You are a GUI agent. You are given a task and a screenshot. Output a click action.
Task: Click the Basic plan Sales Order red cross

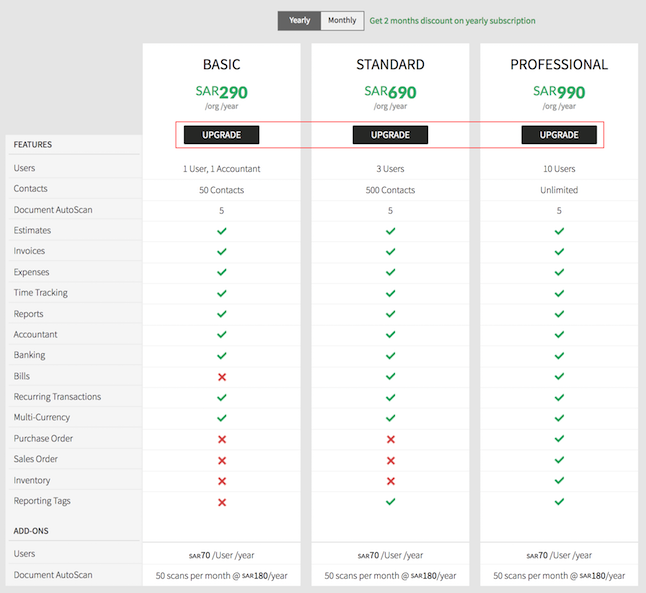[x=222, y=460]
